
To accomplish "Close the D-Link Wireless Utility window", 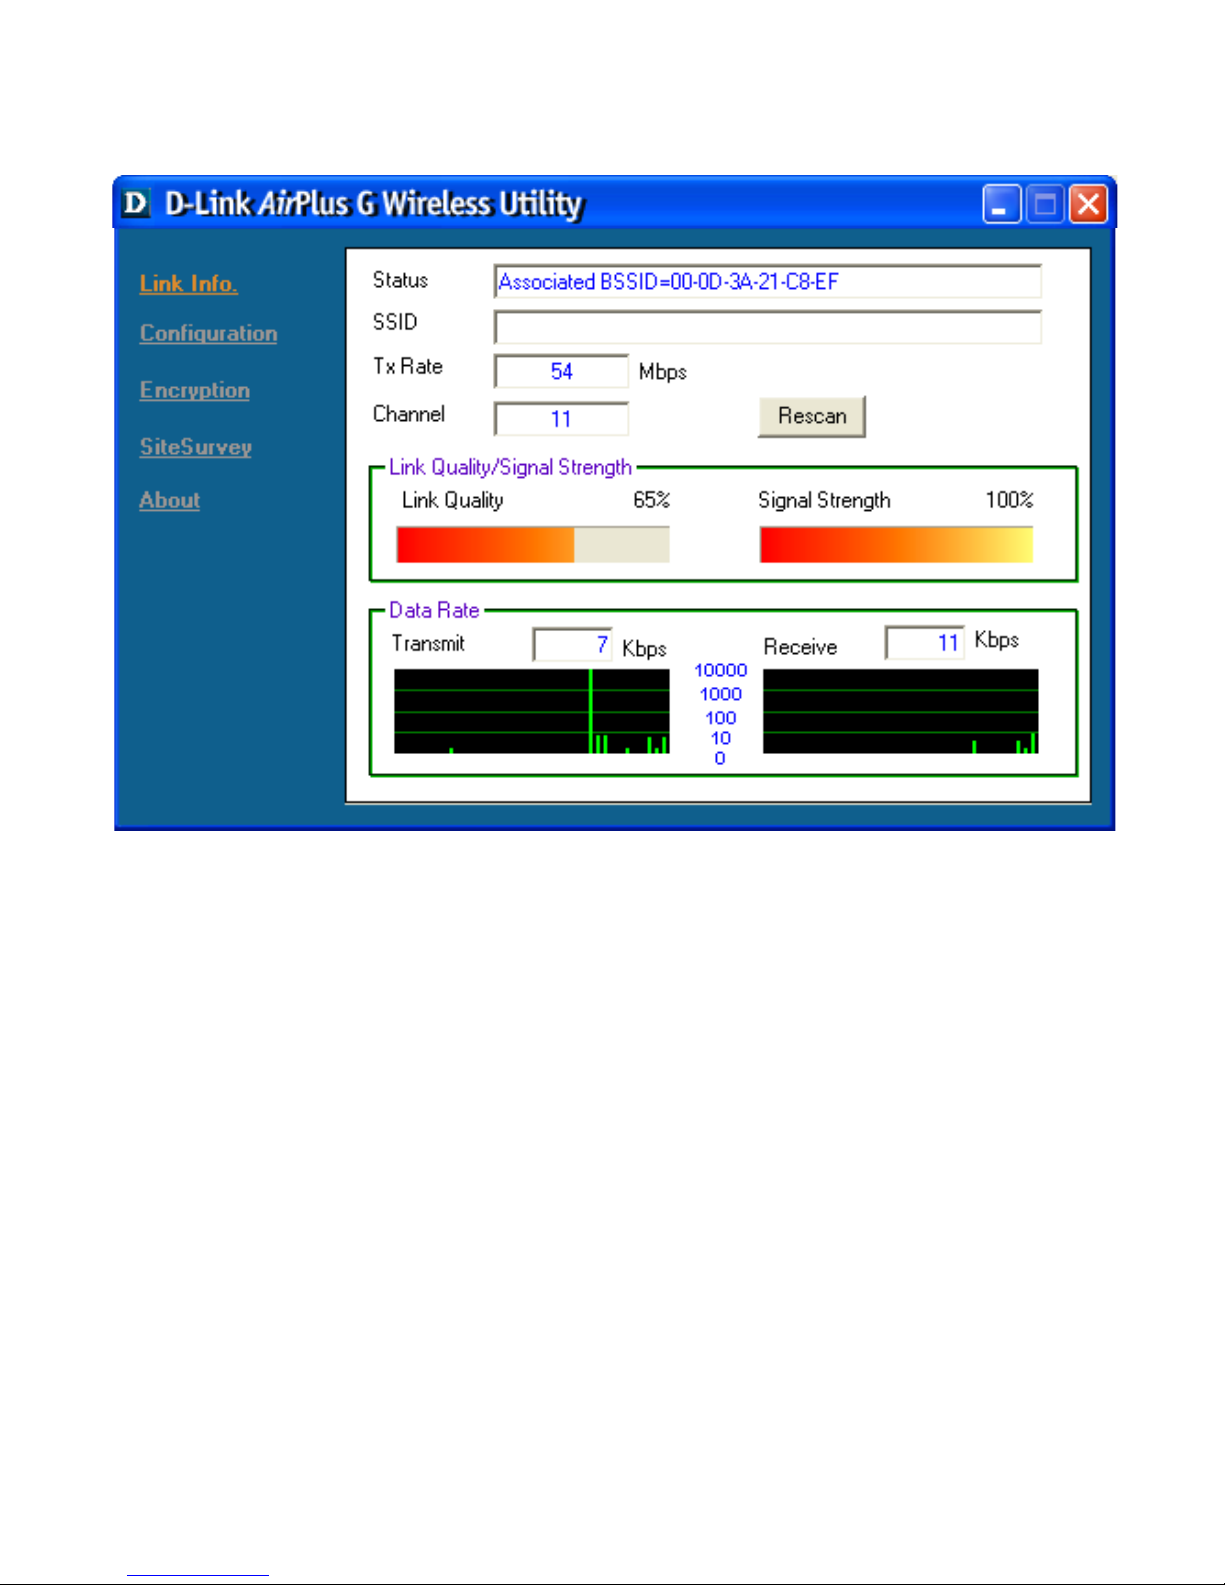I will [1088, 204].
